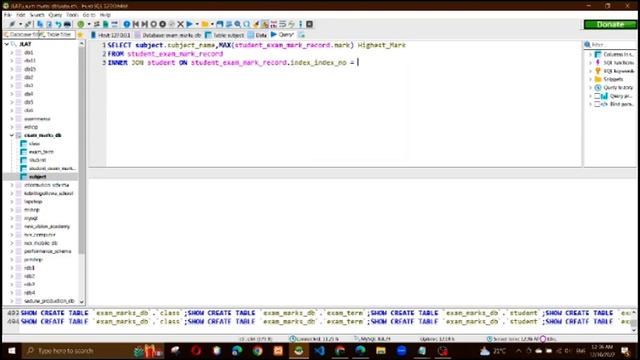The height and width of the screenshot is (360, 640).
Task: Click the SQL functions lightning icon
Action: (x=598, y=62)
